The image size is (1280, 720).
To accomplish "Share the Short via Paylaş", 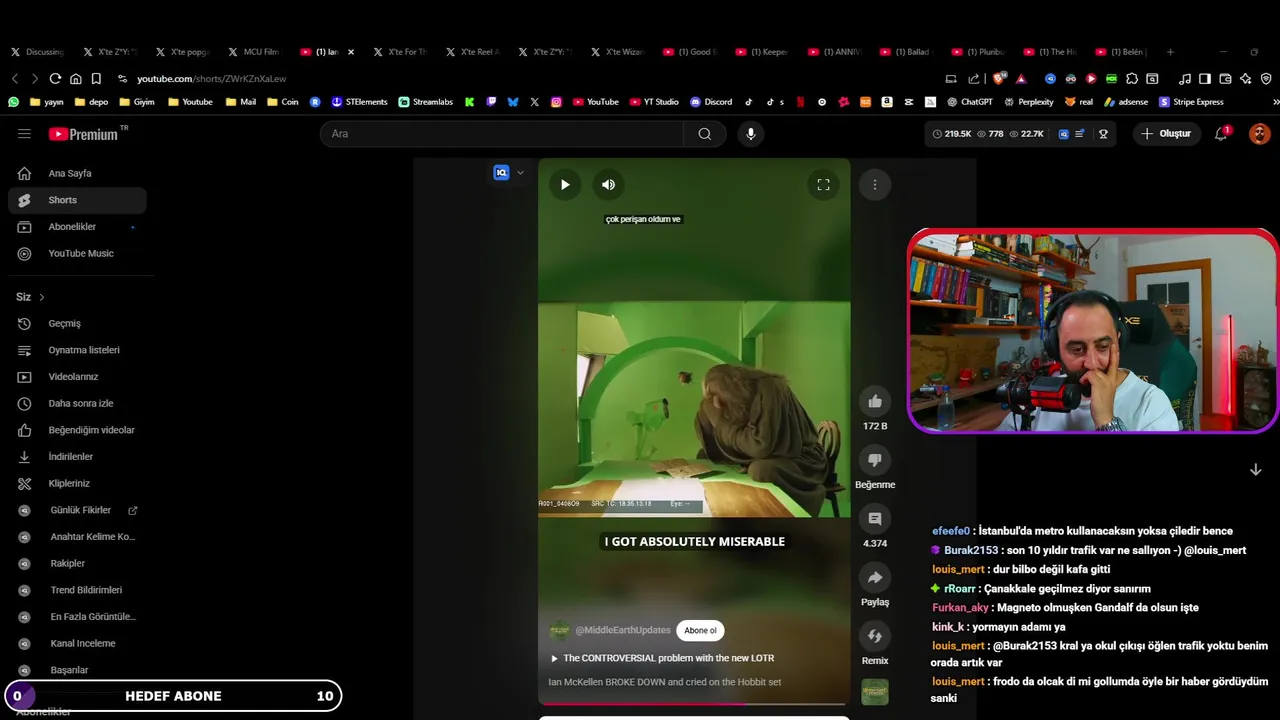I will click(x=875, y=577).
